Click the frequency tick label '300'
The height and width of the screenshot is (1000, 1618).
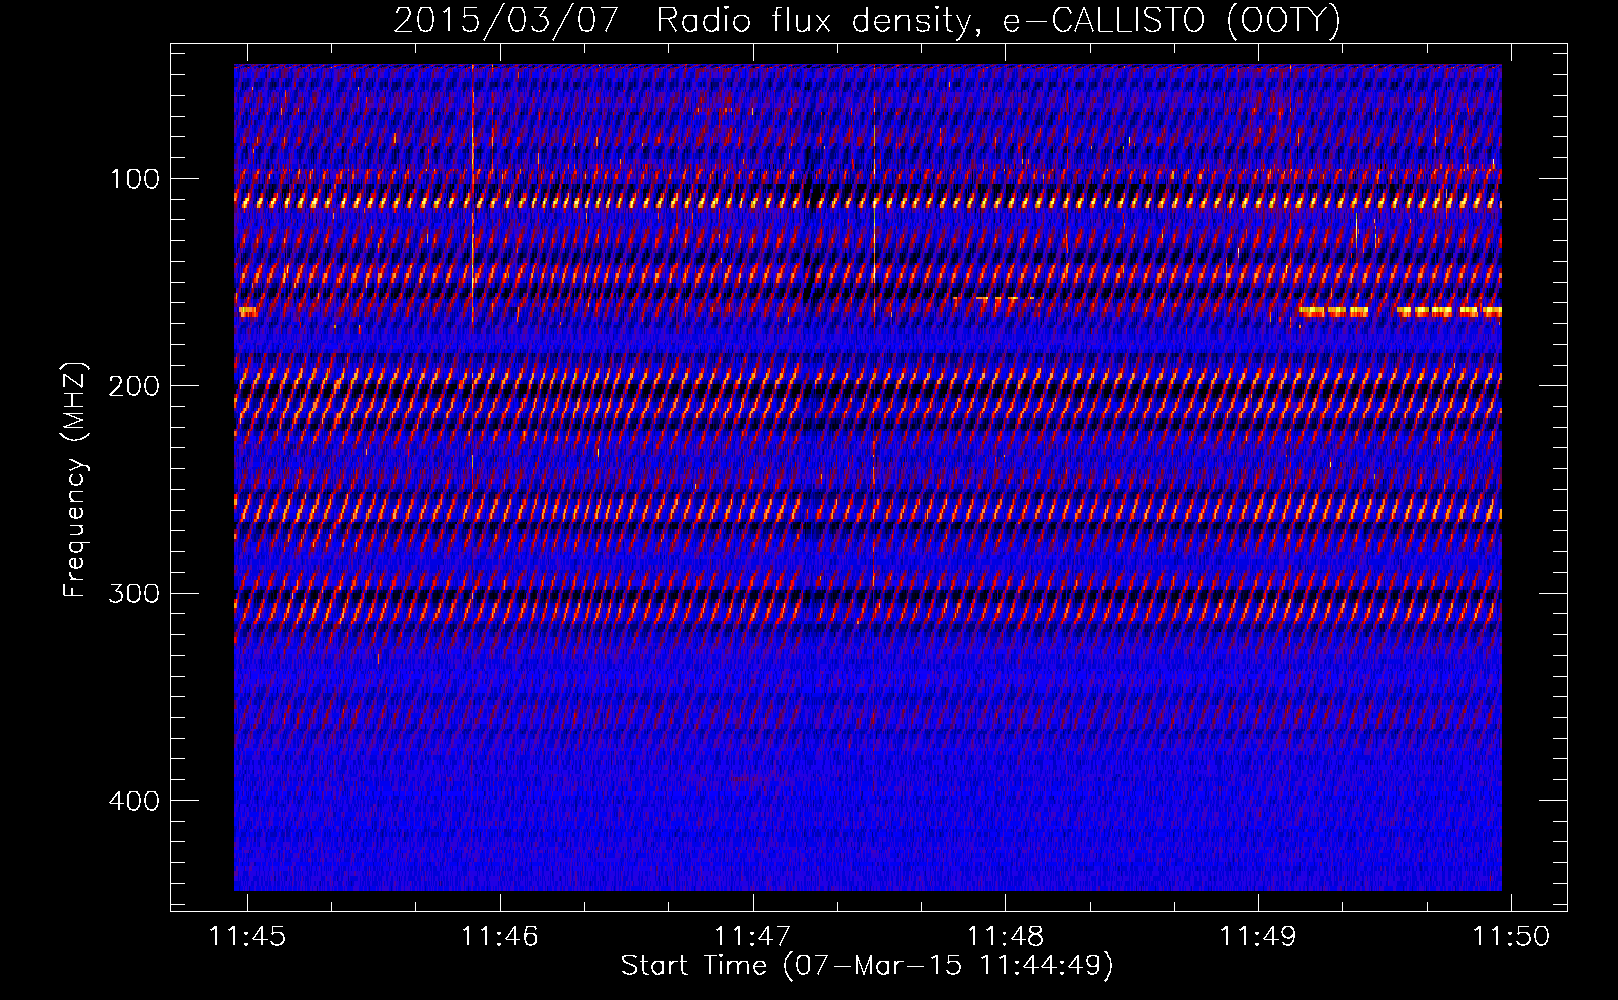(134, 593)
